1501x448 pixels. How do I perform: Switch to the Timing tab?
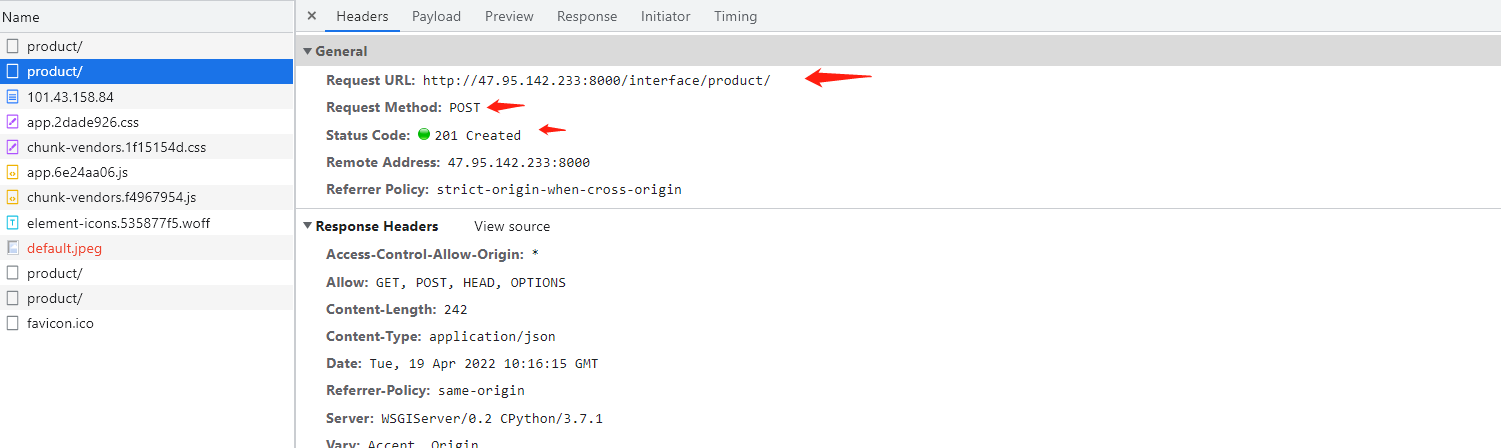pos(735,16)
